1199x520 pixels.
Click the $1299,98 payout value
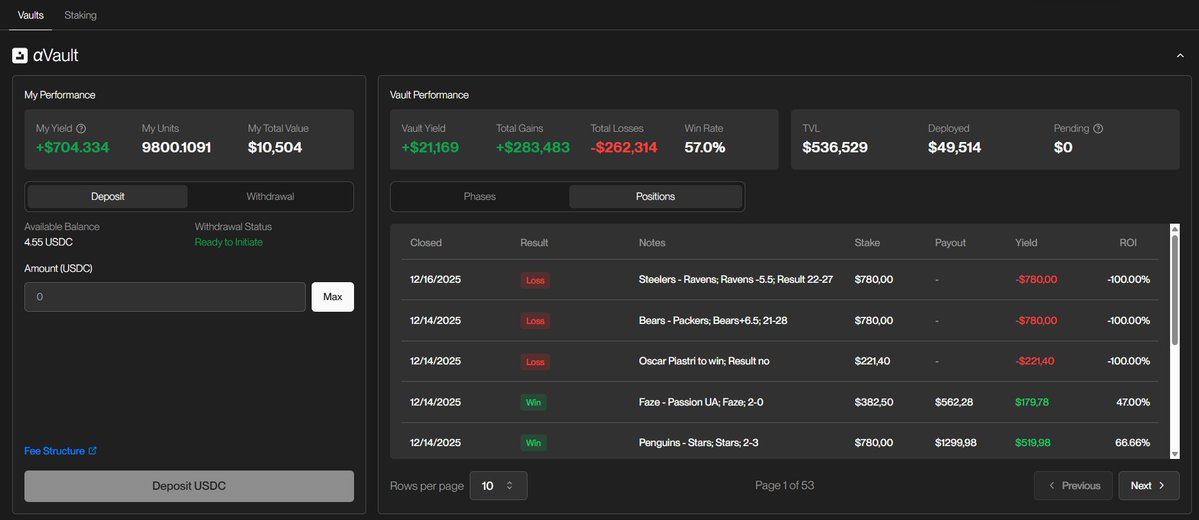click(x=956, y=443)
